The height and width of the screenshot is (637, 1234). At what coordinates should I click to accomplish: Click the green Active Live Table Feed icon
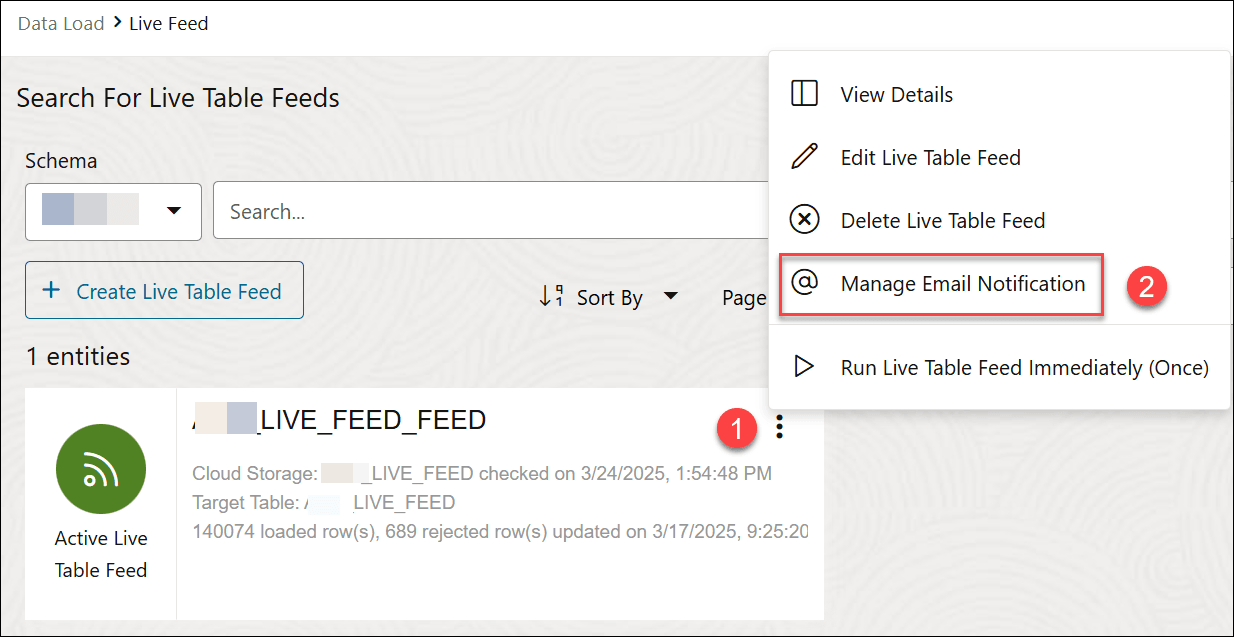100,468
